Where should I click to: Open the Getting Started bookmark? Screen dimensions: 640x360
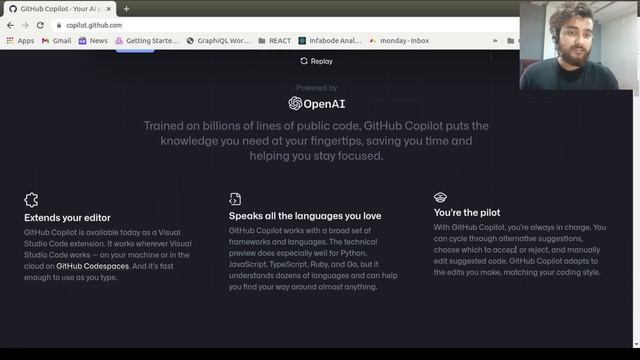point(147,41)
